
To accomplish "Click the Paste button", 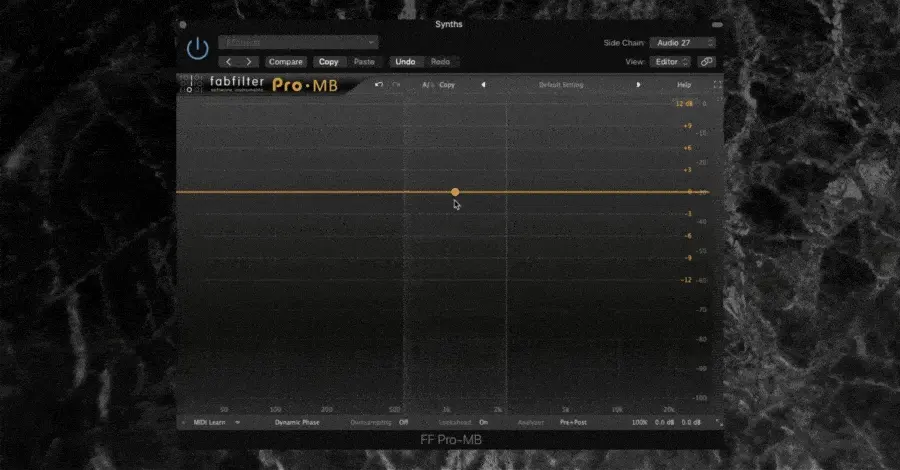I will tap(364, 61).
